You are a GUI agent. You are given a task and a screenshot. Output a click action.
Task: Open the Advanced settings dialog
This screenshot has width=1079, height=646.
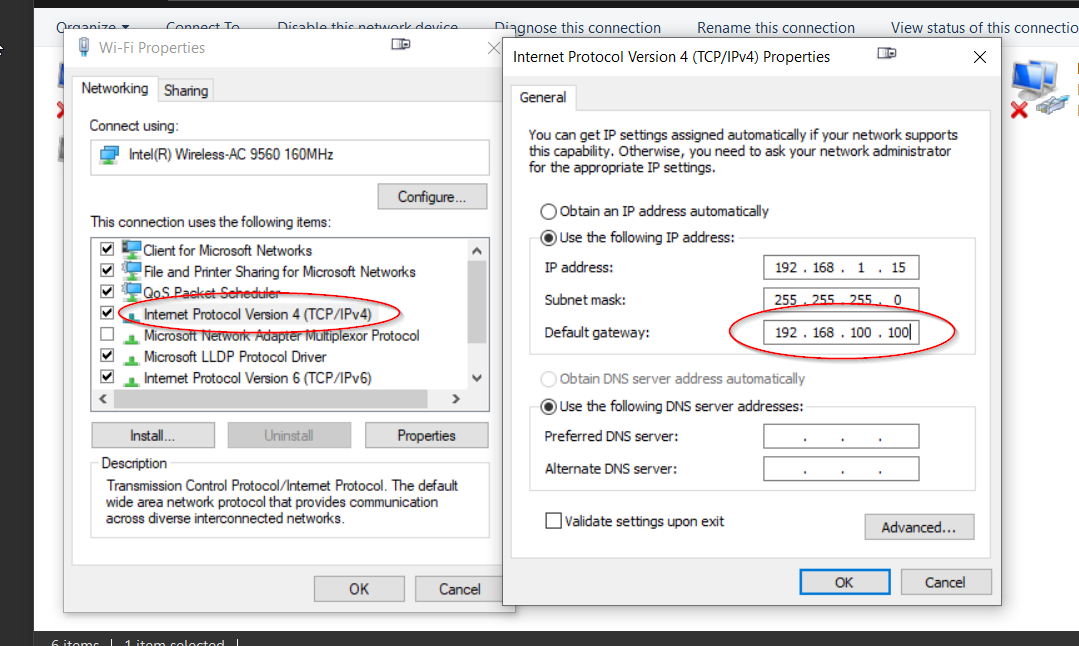click(x=919, y=527)
